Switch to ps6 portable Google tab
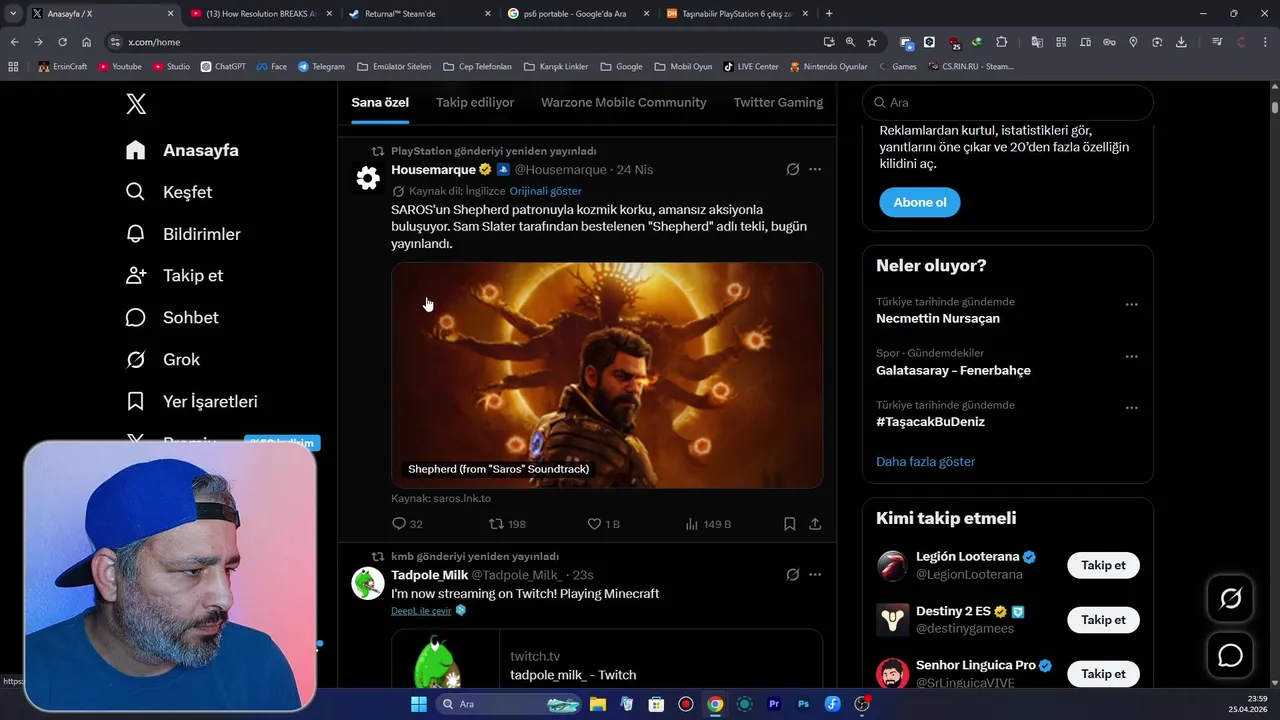1280x720 pixels. [575, 13]
